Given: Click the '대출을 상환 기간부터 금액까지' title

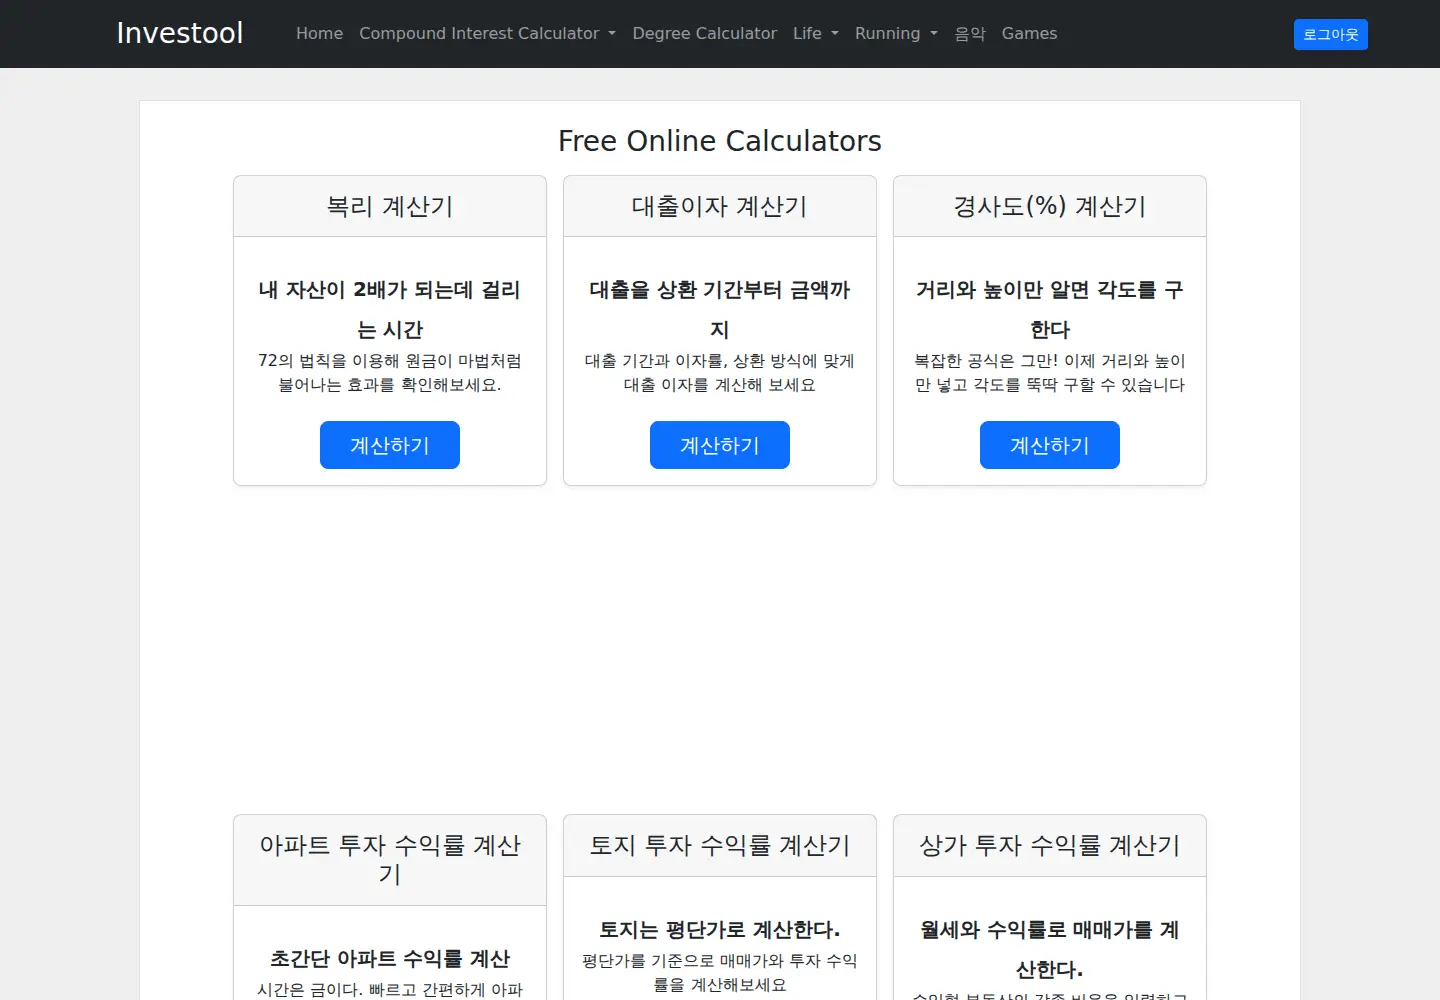Looking at the screenshot, I should click(720, 309).
